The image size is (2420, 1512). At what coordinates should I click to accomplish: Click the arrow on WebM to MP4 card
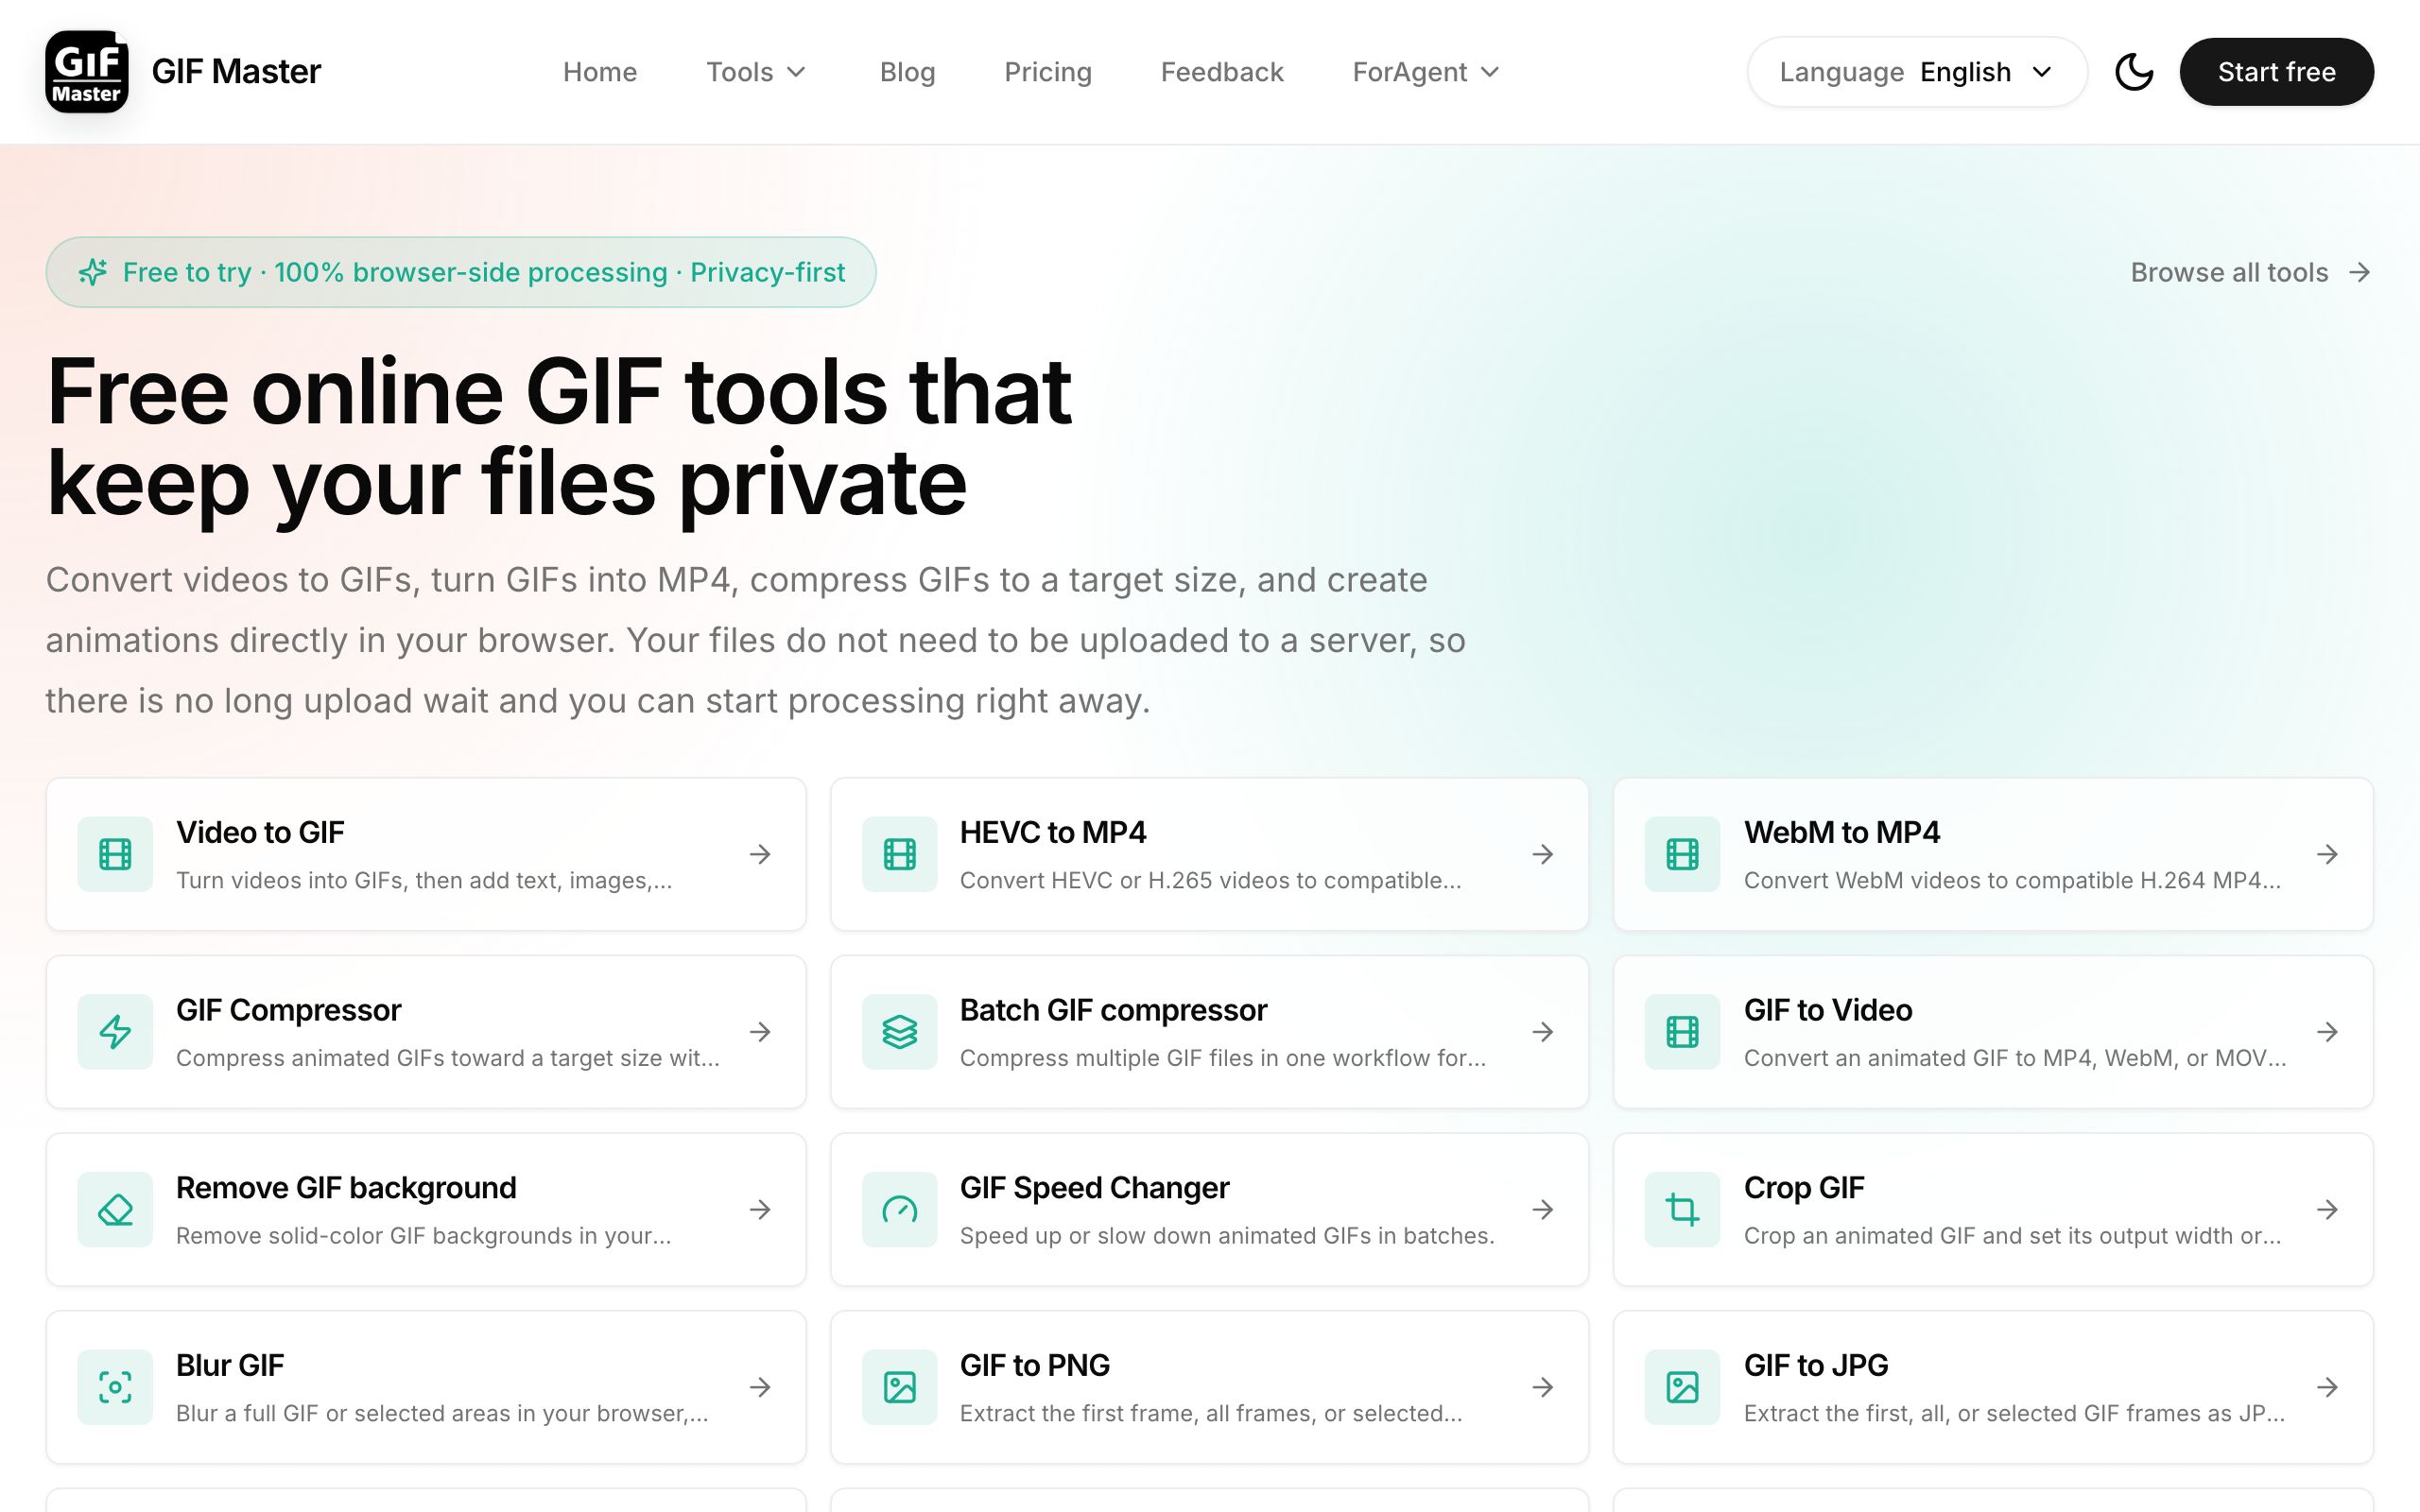click(2327, 854)
